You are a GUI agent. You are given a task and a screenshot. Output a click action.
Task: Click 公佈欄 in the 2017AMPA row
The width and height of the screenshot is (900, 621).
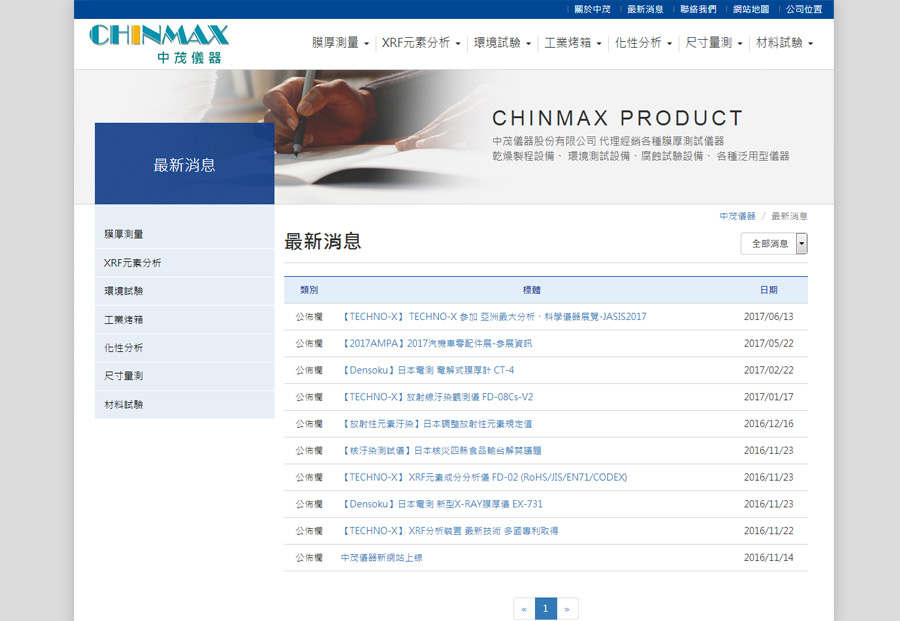[309, 343]
